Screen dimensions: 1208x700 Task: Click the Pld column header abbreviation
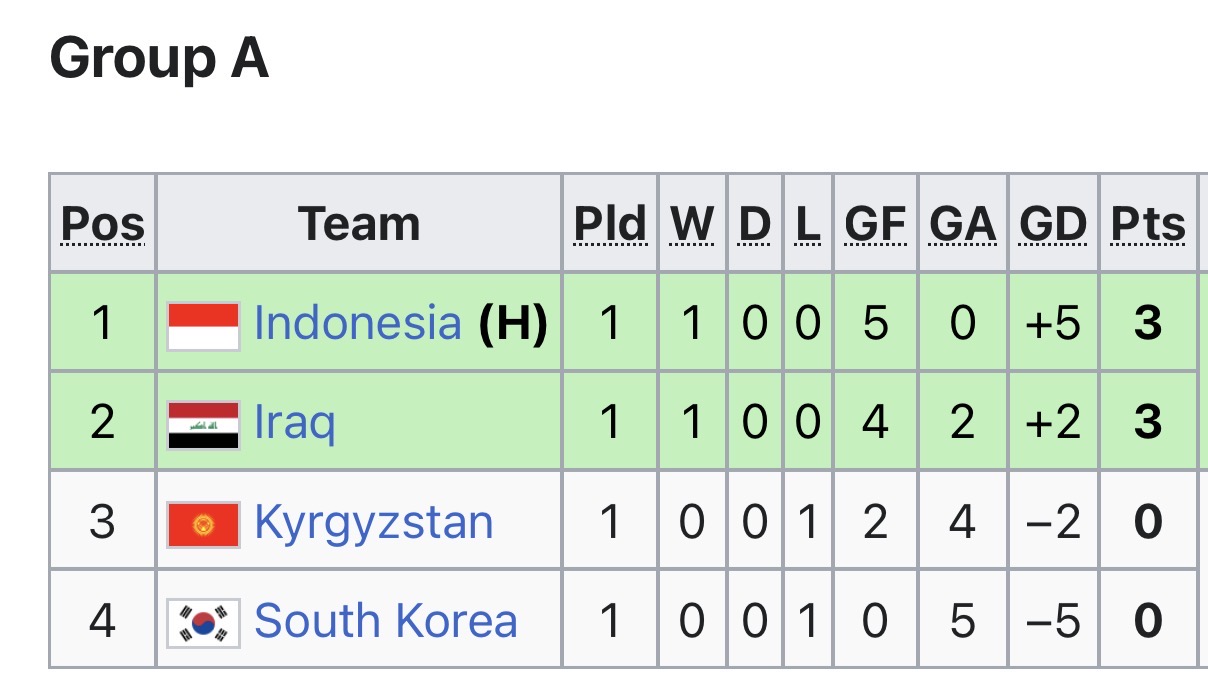point(610,224)
